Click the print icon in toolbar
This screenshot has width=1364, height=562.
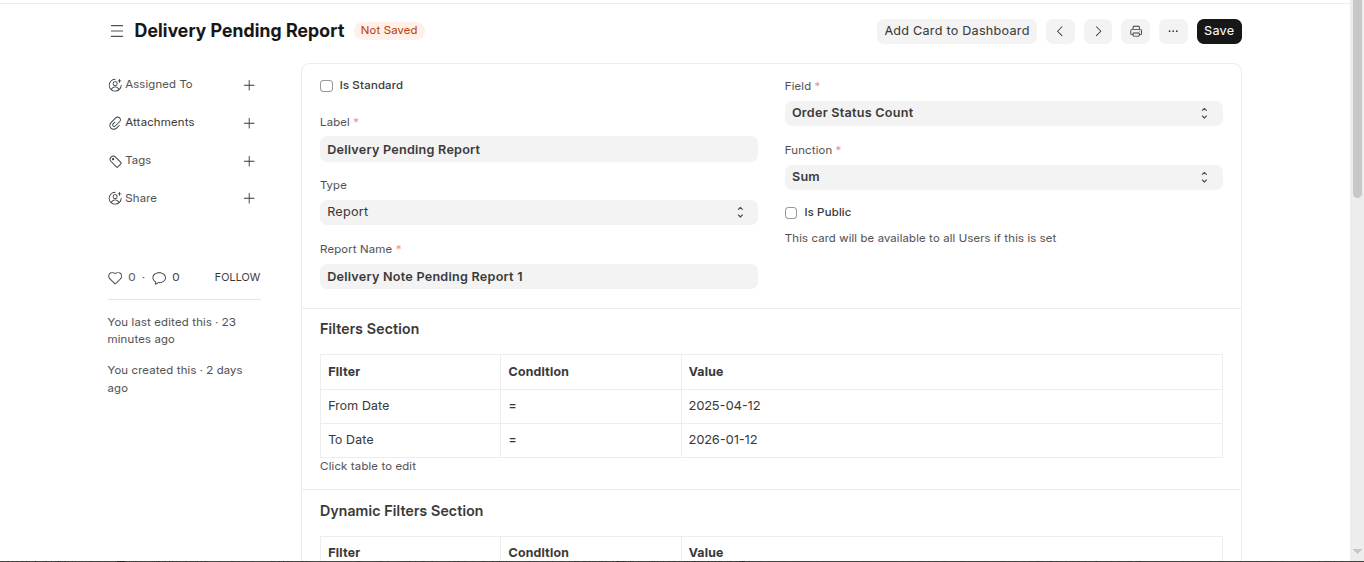pos(1136,31)
